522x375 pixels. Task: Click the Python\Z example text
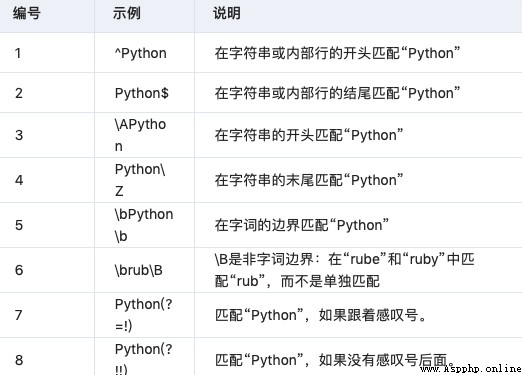[x=140, y=180]
